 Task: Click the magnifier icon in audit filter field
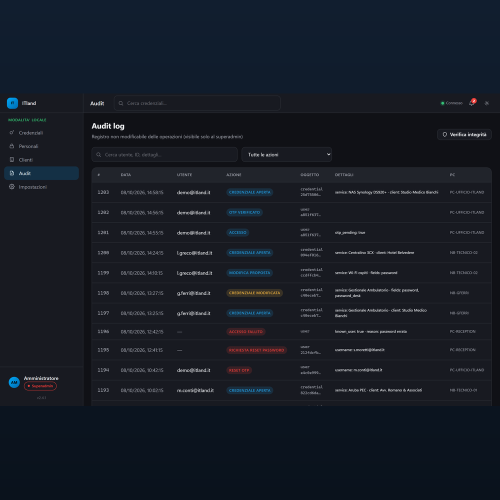pyautogui.click(x=99, y=155)
